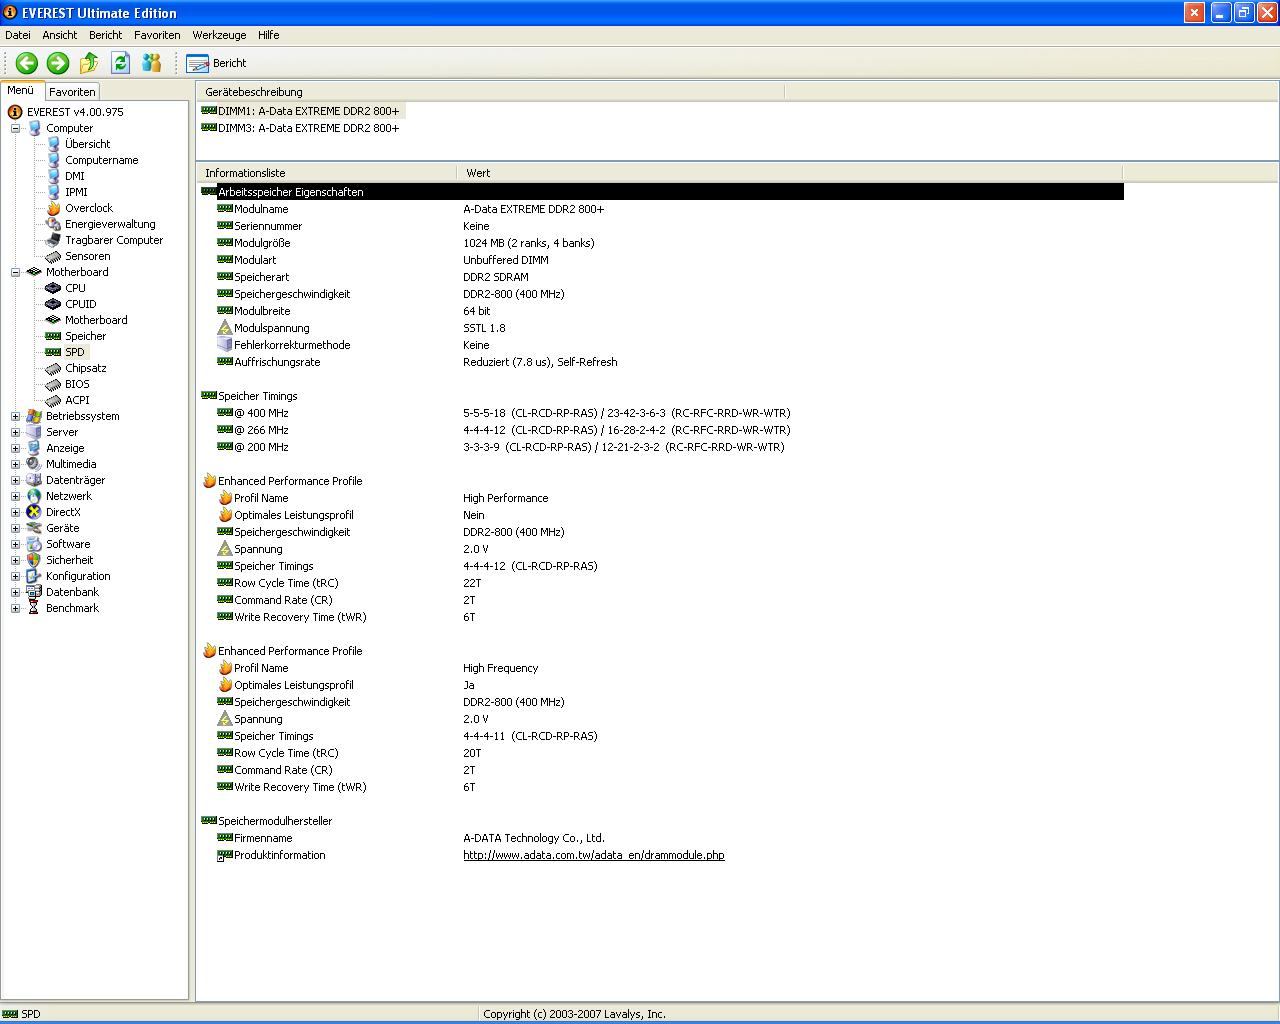Select the Modulspannung row
The width and height of the screenshot is (1280, 1024).
click(x=662, y=328)
